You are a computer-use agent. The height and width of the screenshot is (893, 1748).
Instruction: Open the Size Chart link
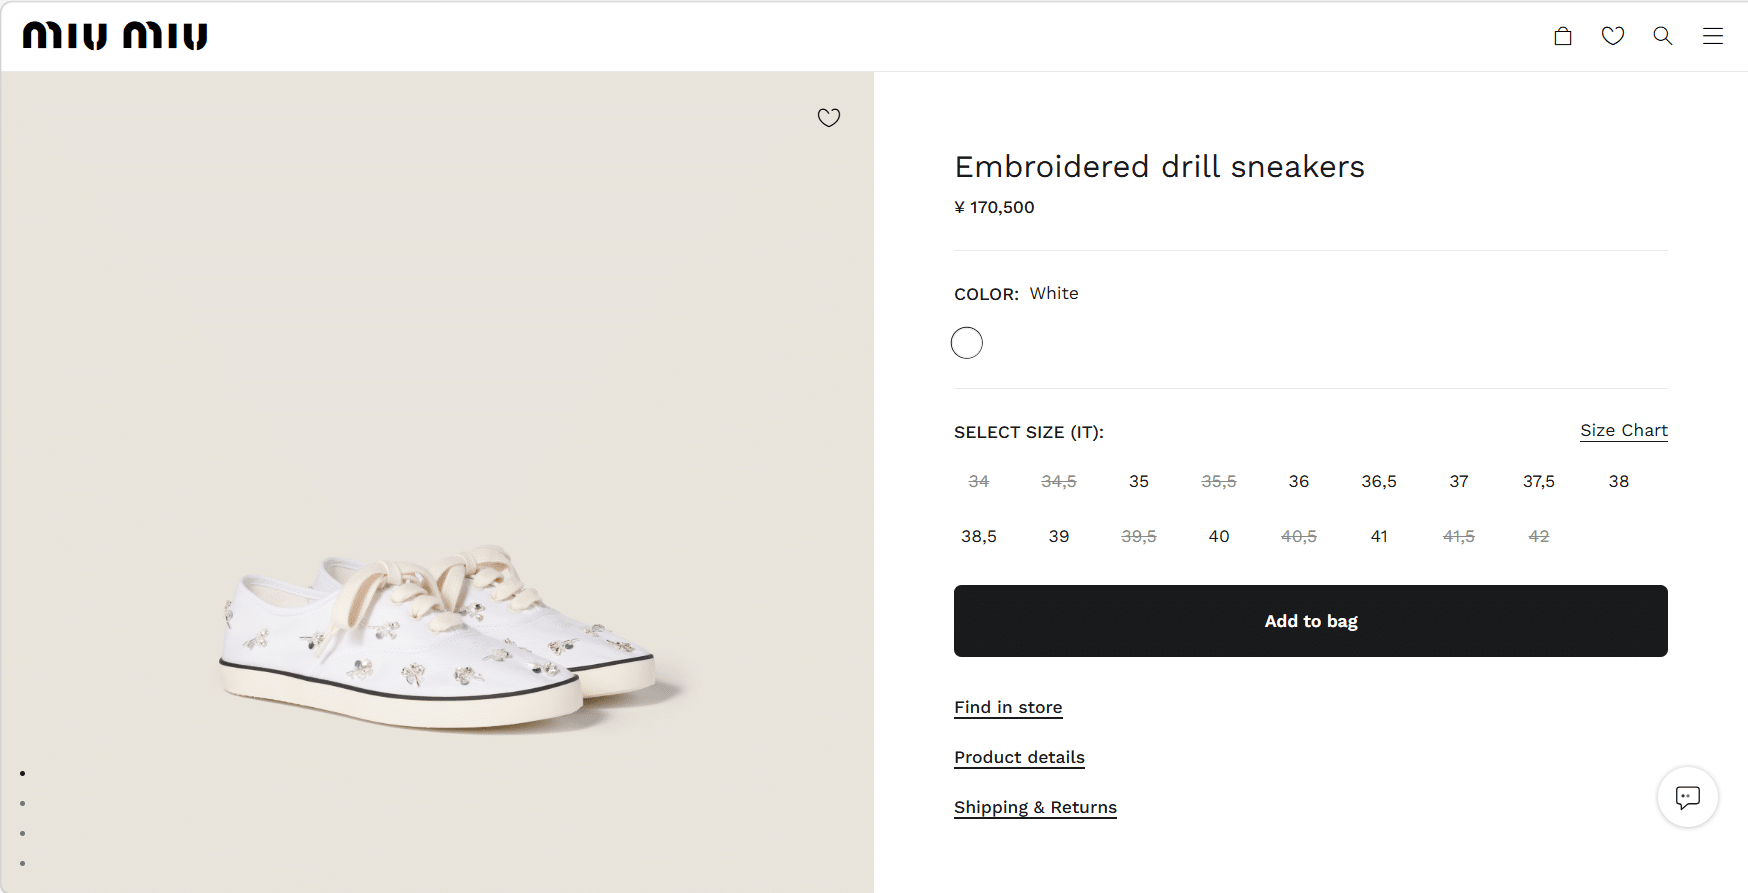coord(1624,430)
